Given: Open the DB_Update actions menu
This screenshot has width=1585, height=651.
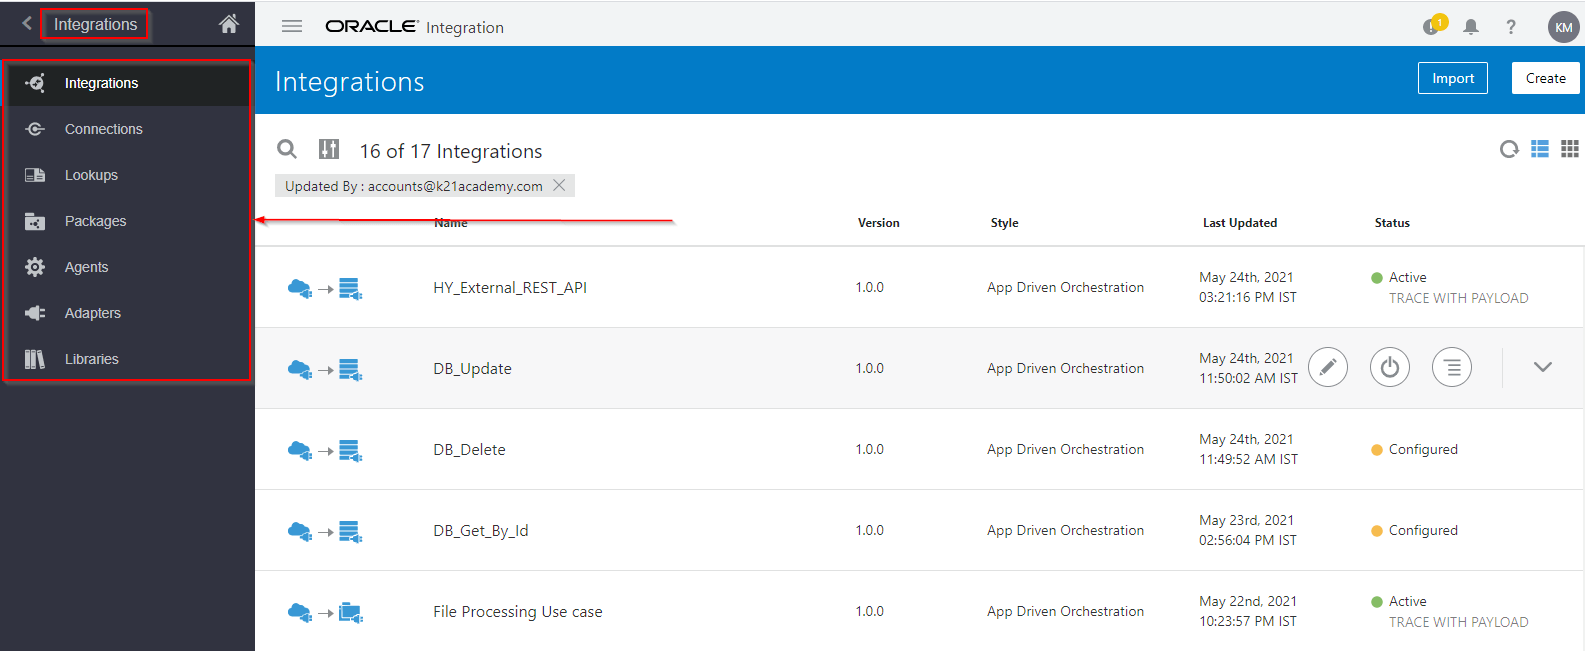Looking at the screenshot, I should (x=1452, y=367).
